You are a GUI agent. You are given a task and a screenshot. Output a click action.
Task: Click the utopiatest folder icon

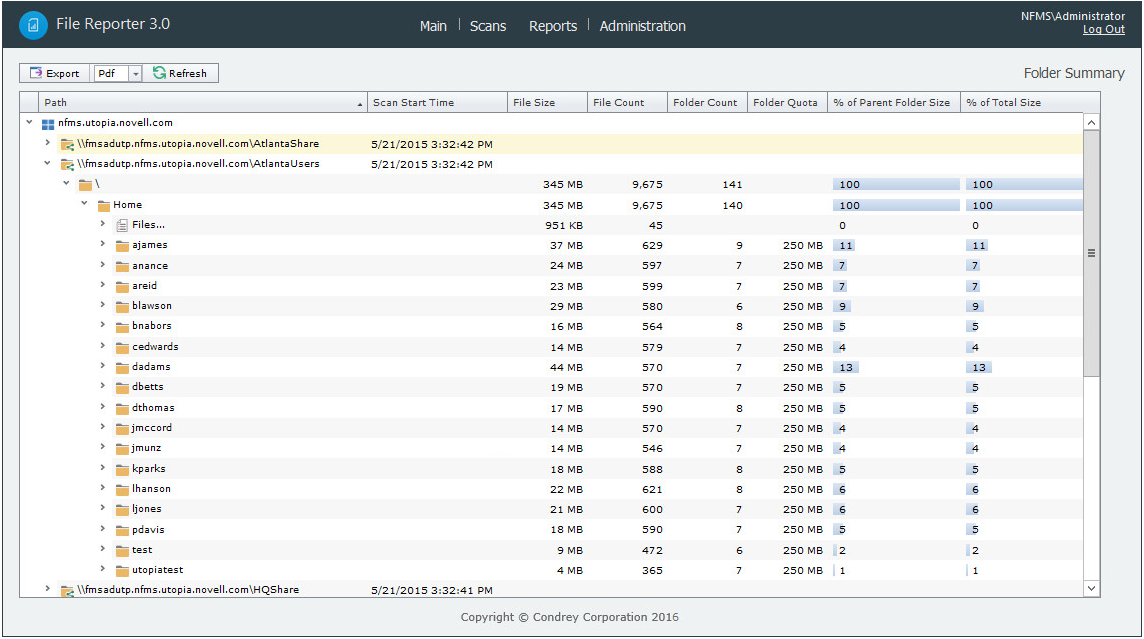(x=122, y=571)
